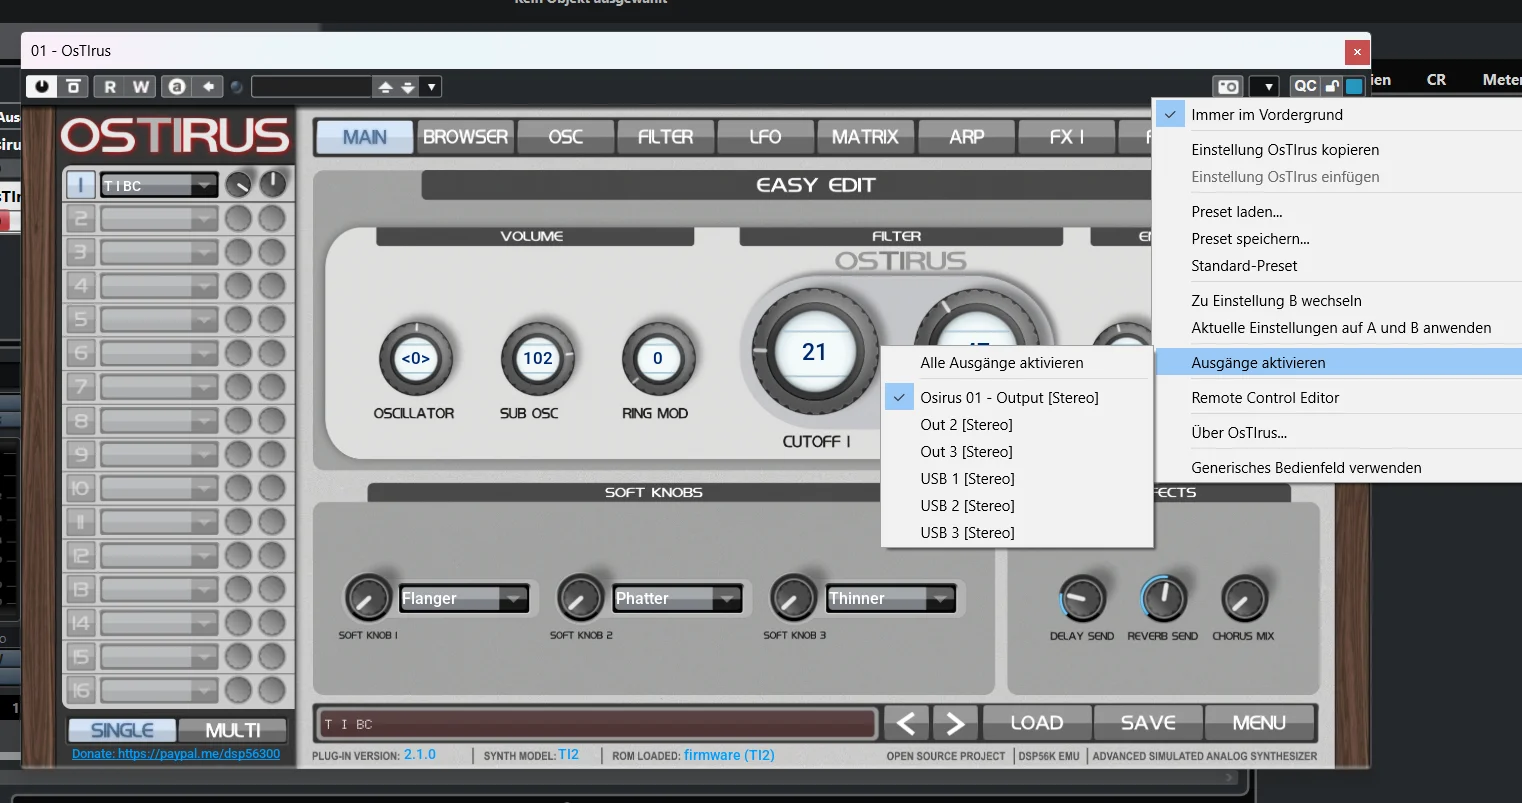Viewport: 1522px width, 803px height.
Task: Click the SUB OSC knob showing 102
Action: (537, 358)
